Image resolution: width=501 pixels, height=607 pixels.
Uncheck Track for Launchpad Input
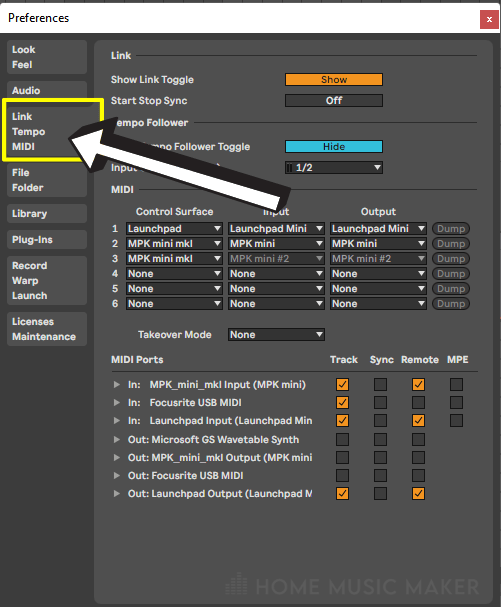tap(342, 420)
